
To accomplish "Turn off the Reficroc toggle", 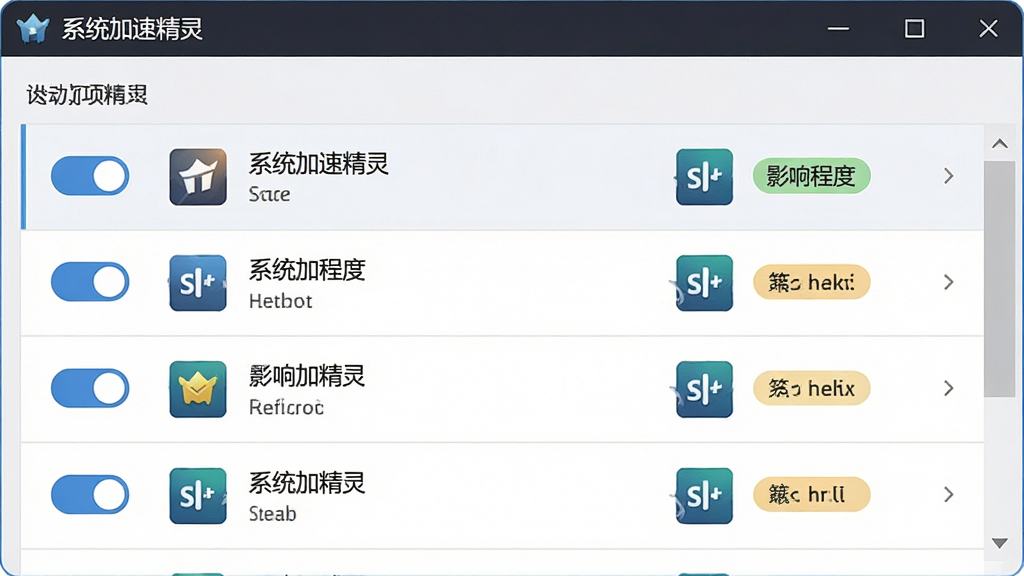I will [90, 388].
